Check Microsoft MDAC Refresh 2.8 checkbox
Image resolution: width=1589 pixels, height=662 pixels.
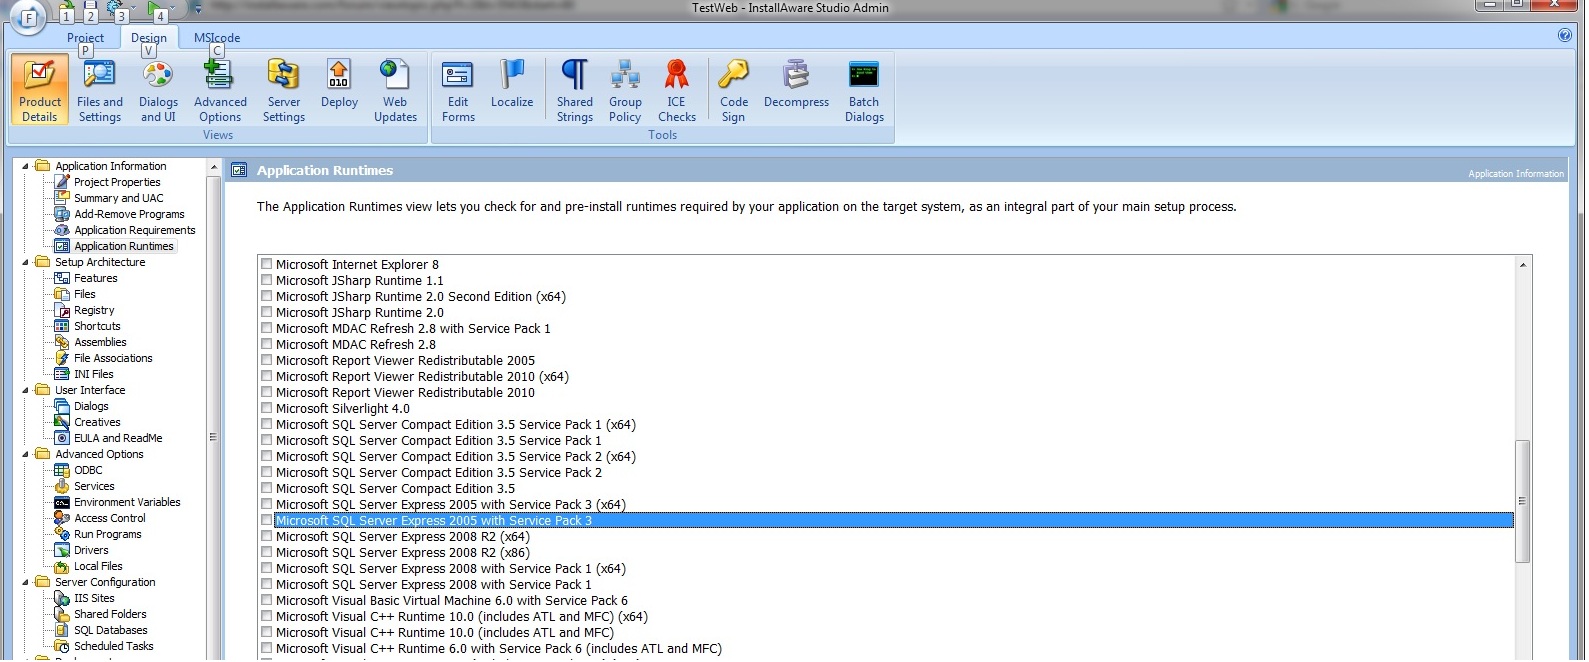pos(267,344)
